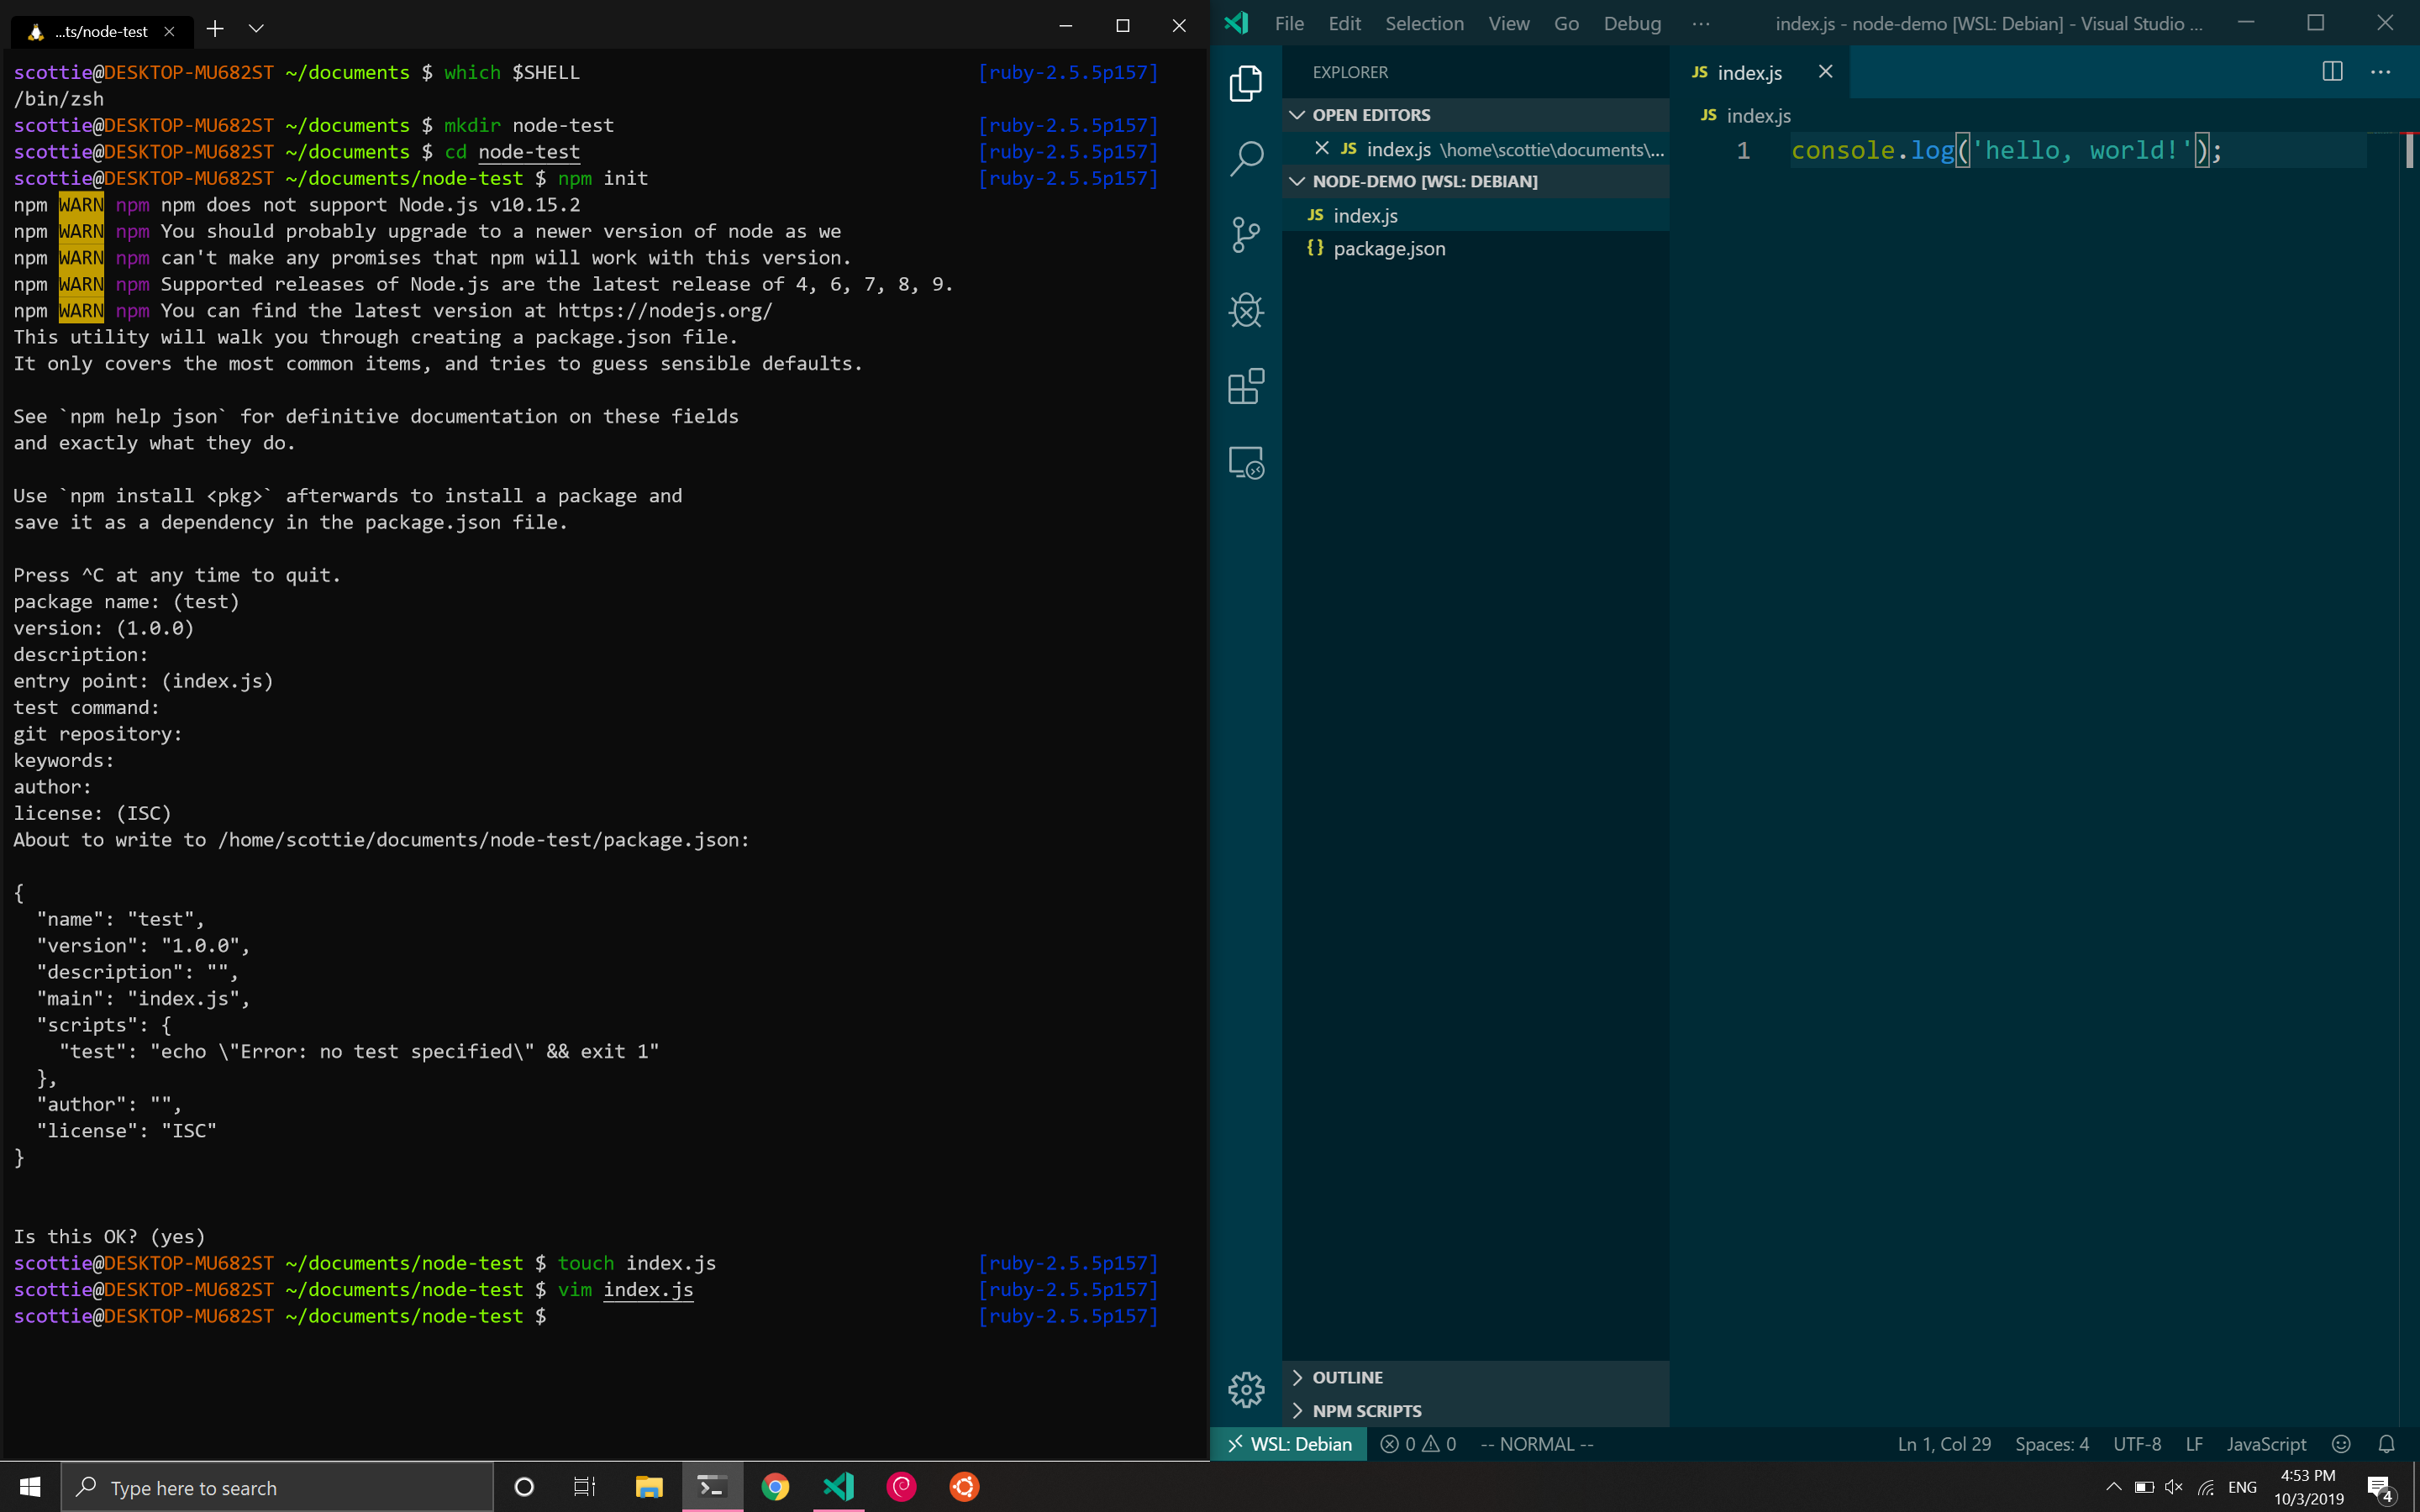Open package.json in the file tree

click(x=1475, y=248)
